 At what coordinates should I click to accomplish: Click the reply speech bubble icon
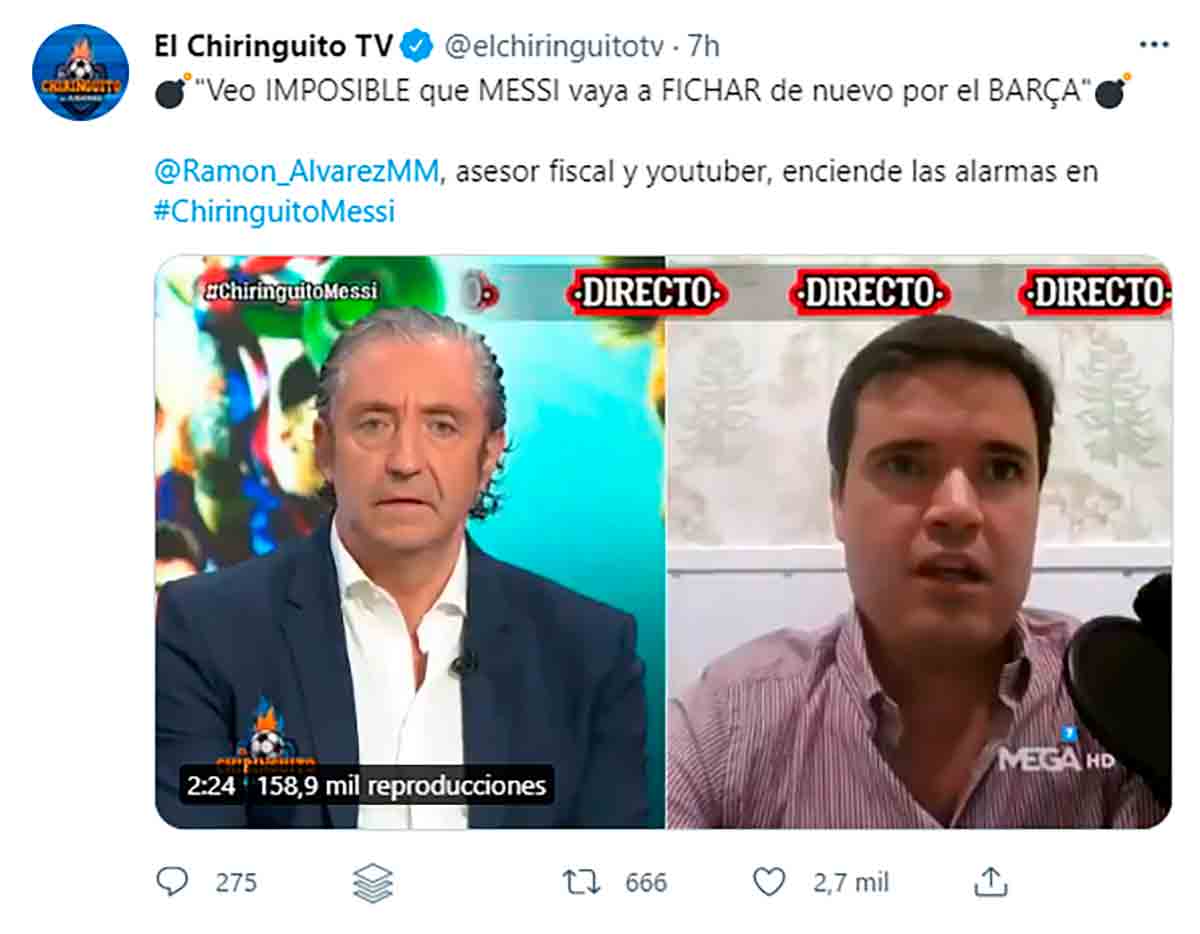point(172,881)
